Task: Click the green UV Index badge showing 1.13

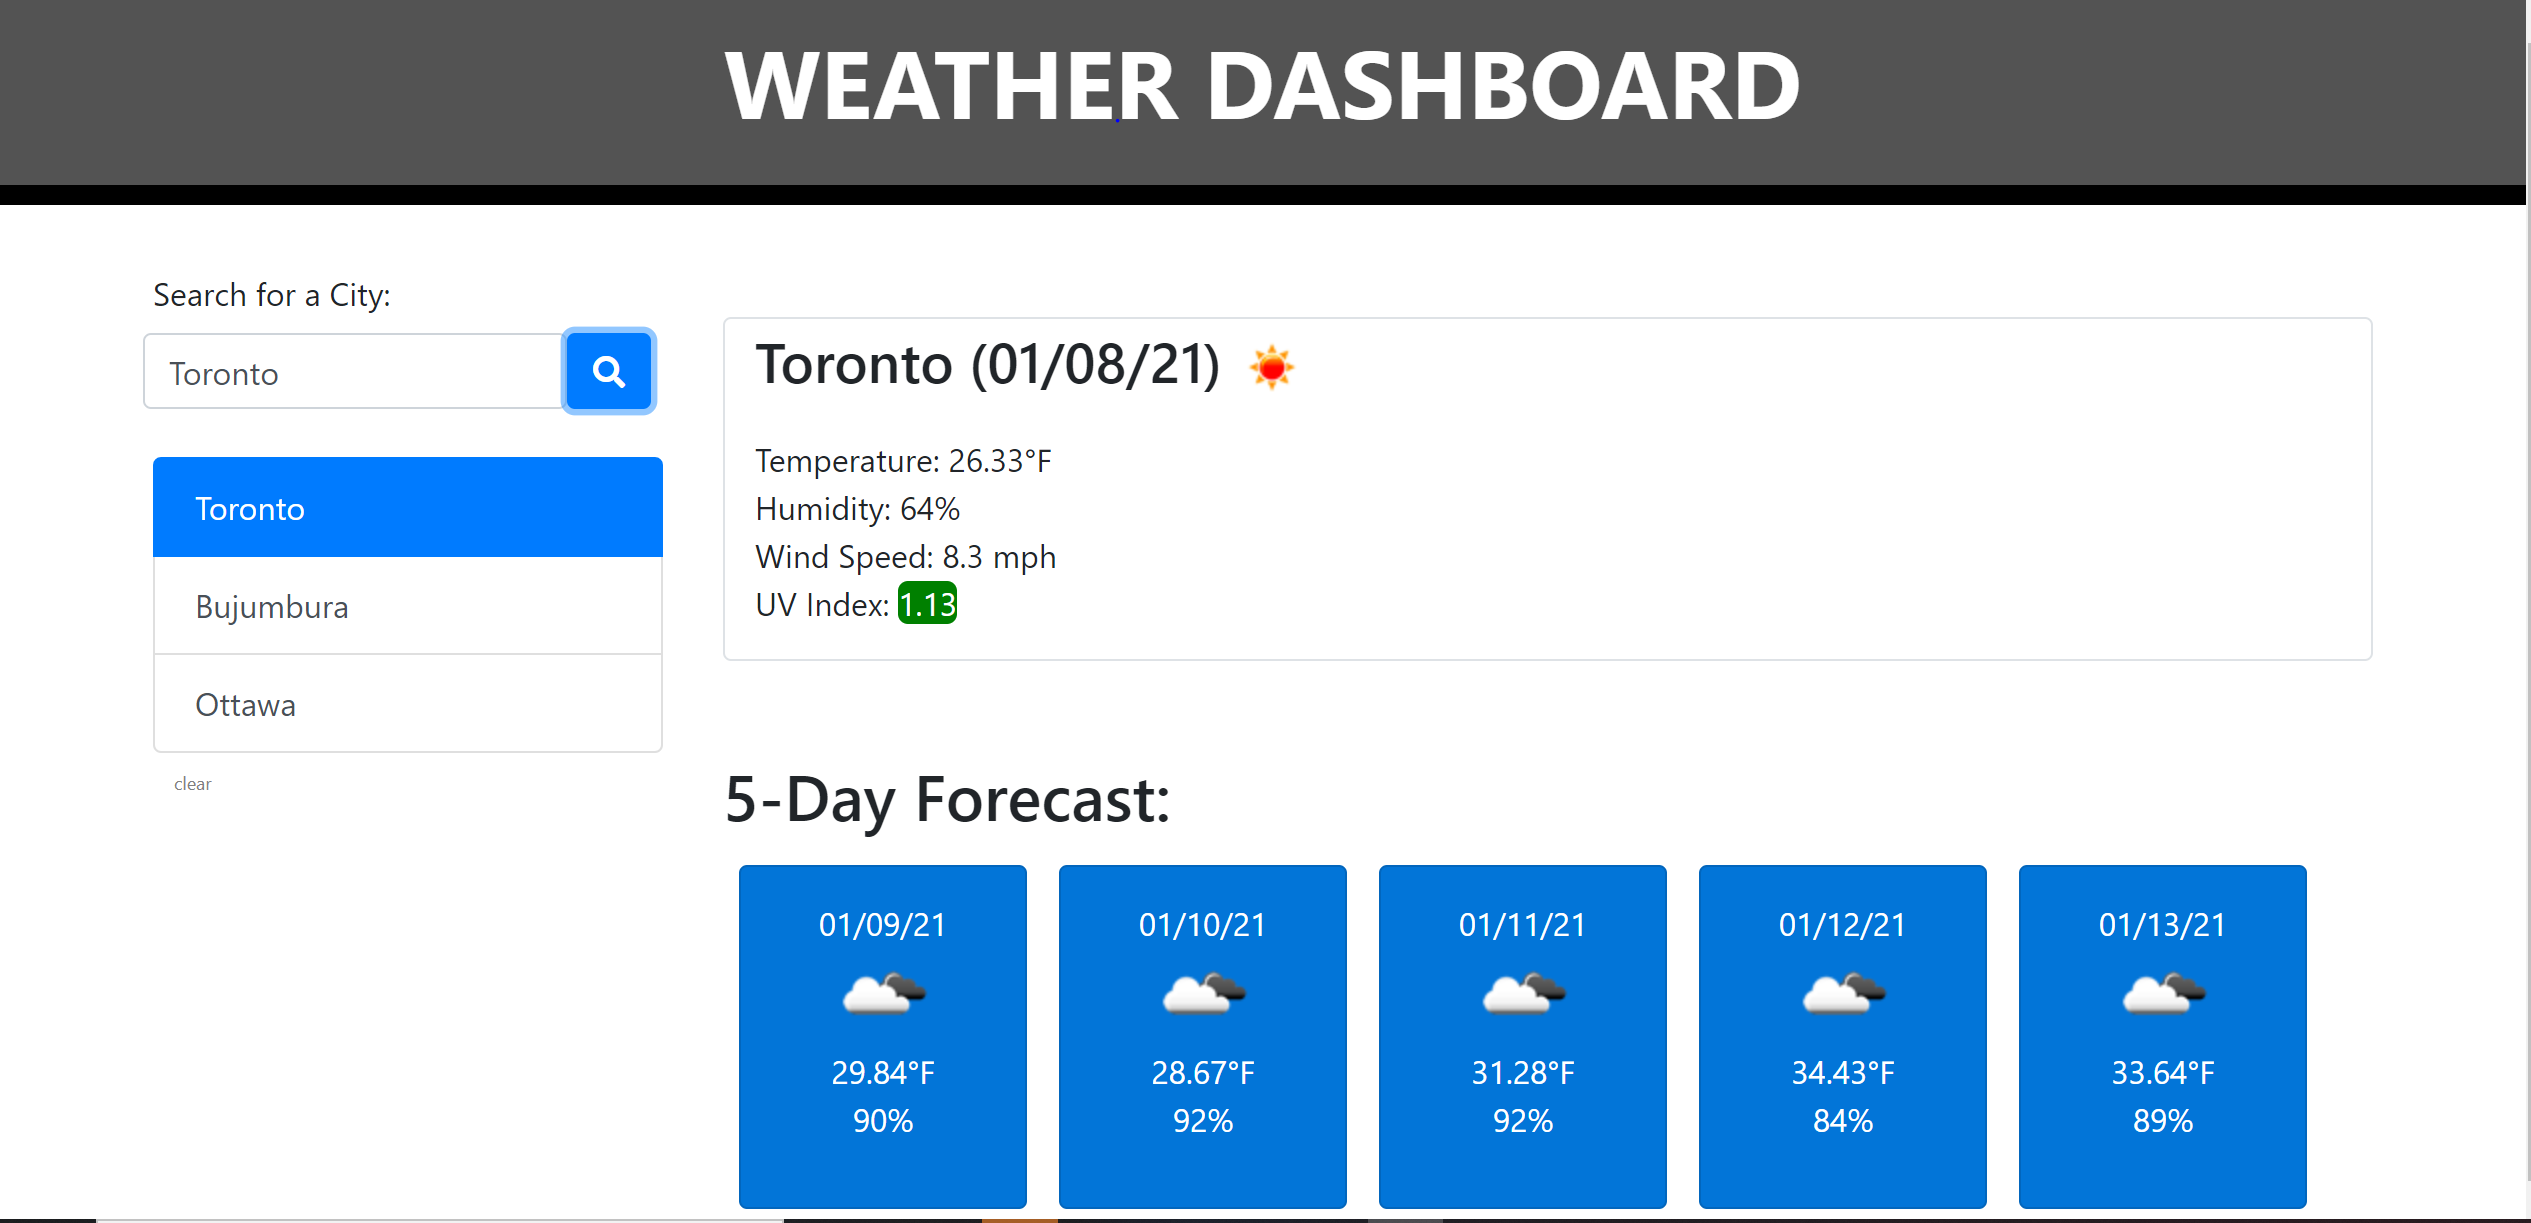Action: click(927, 603)
